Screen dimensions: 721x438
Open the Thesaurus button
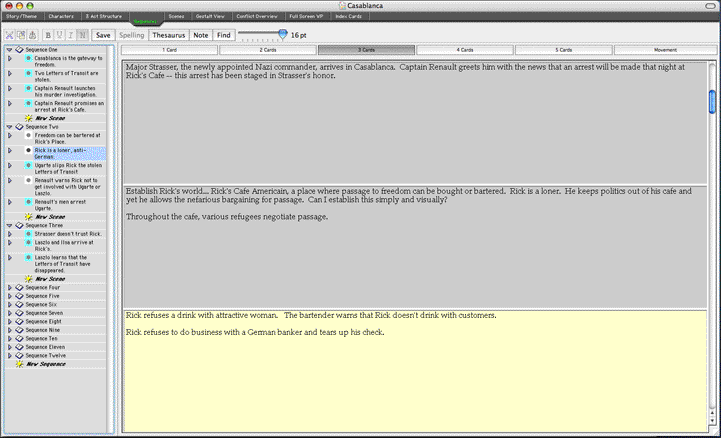[x=168, y=35]
